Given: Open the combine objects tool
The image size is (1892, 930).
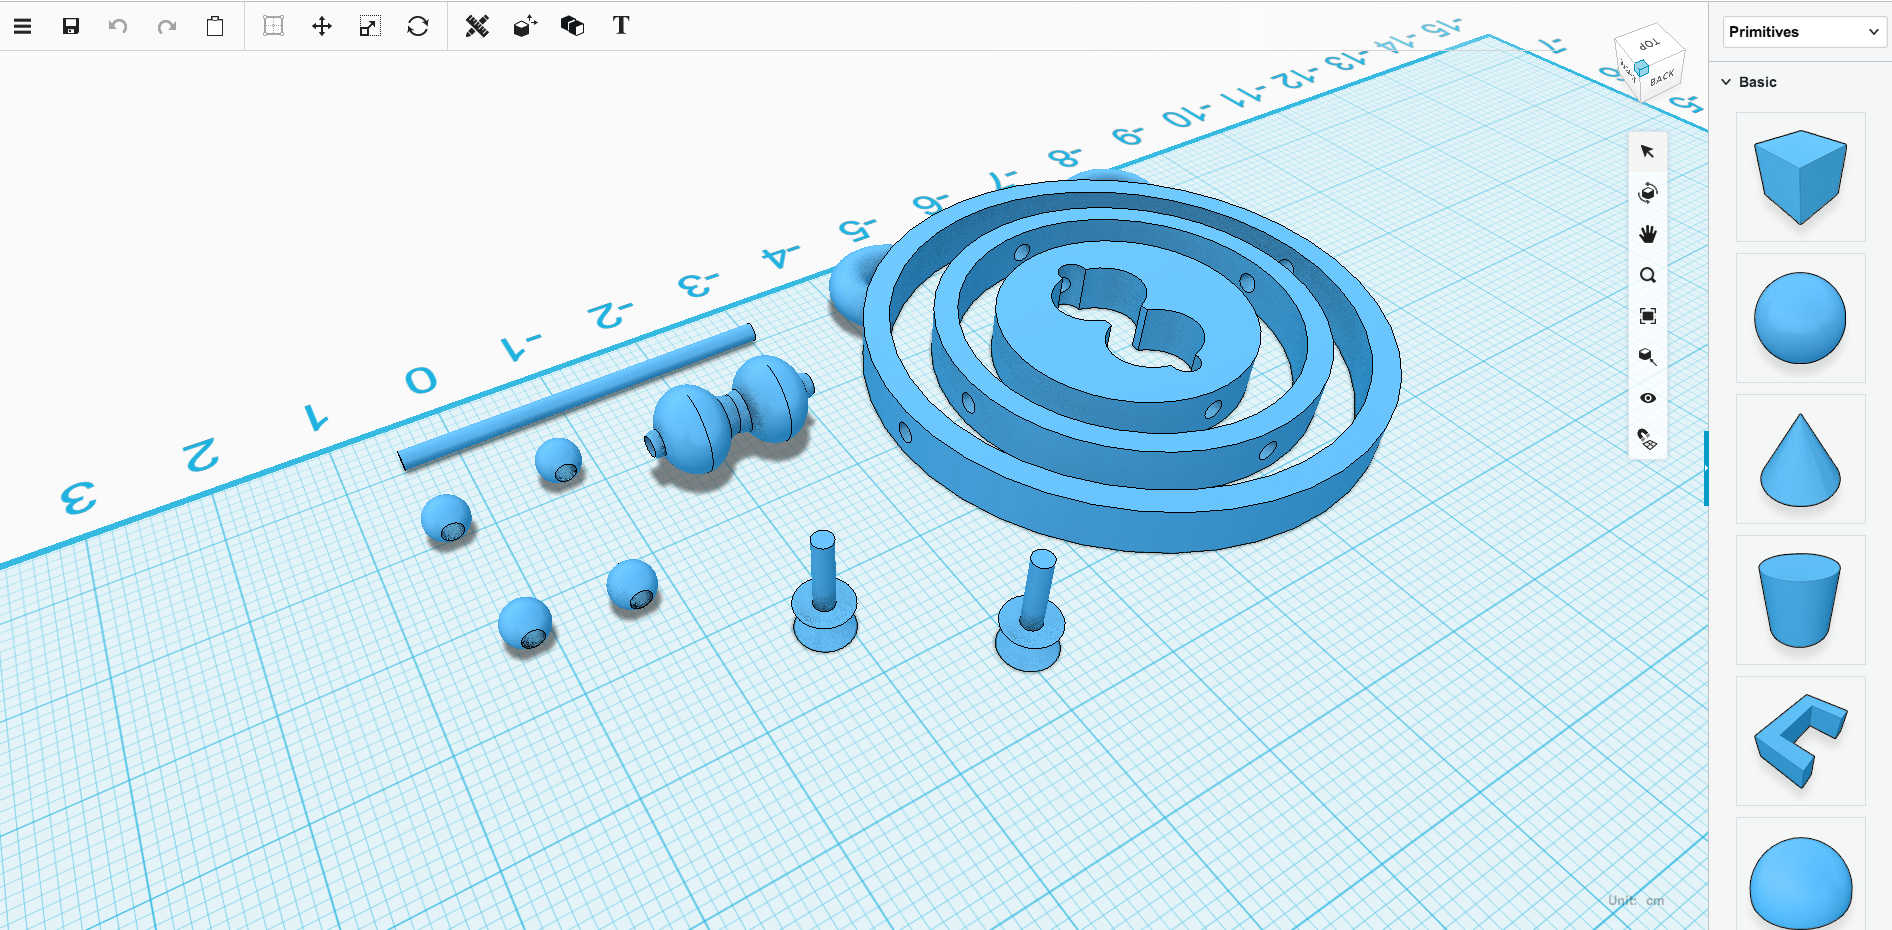Looking at the screenshot, I should pyautogui.click(x=572, y=26).
